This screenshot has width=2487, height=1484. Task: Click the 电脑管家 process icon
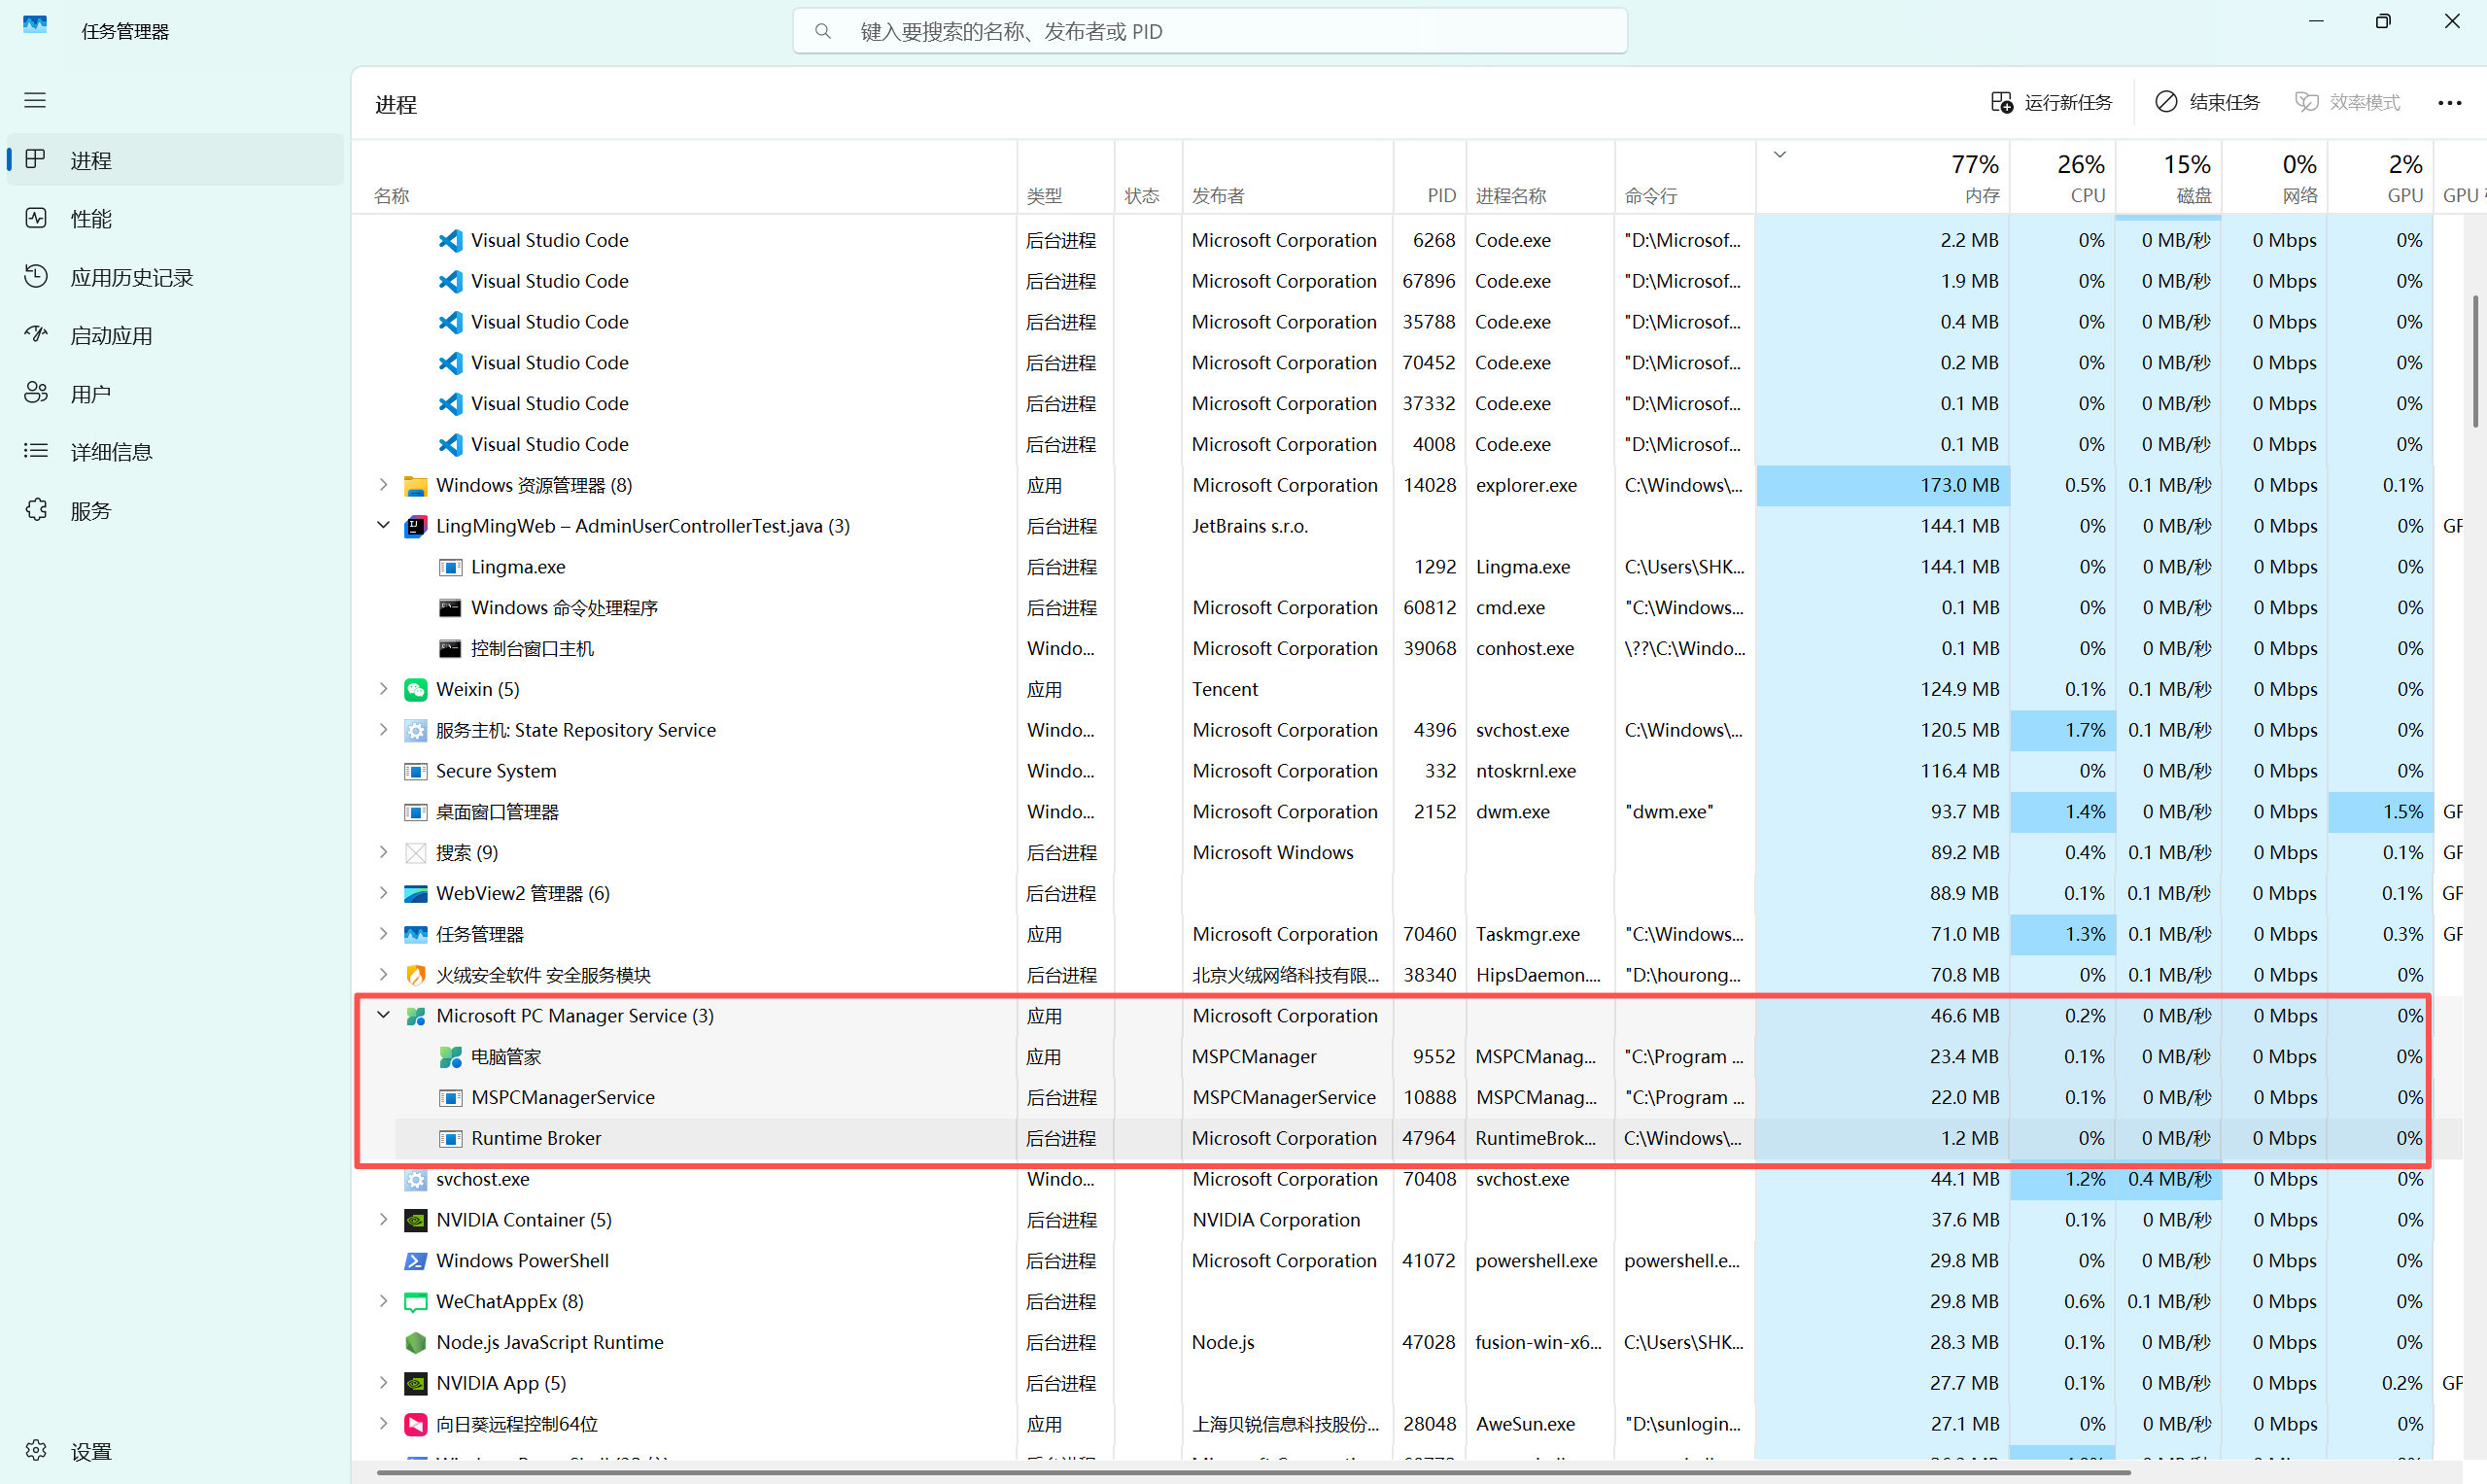(450, 1058)
